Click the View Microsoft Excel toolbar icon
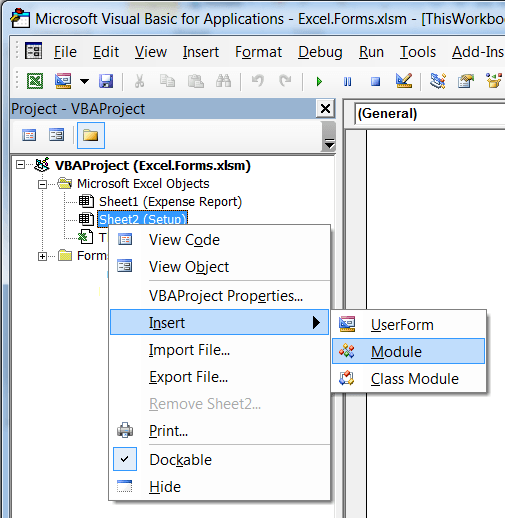Image resolution: width=505 pixels, height=518 pixels. click(35, 81)
